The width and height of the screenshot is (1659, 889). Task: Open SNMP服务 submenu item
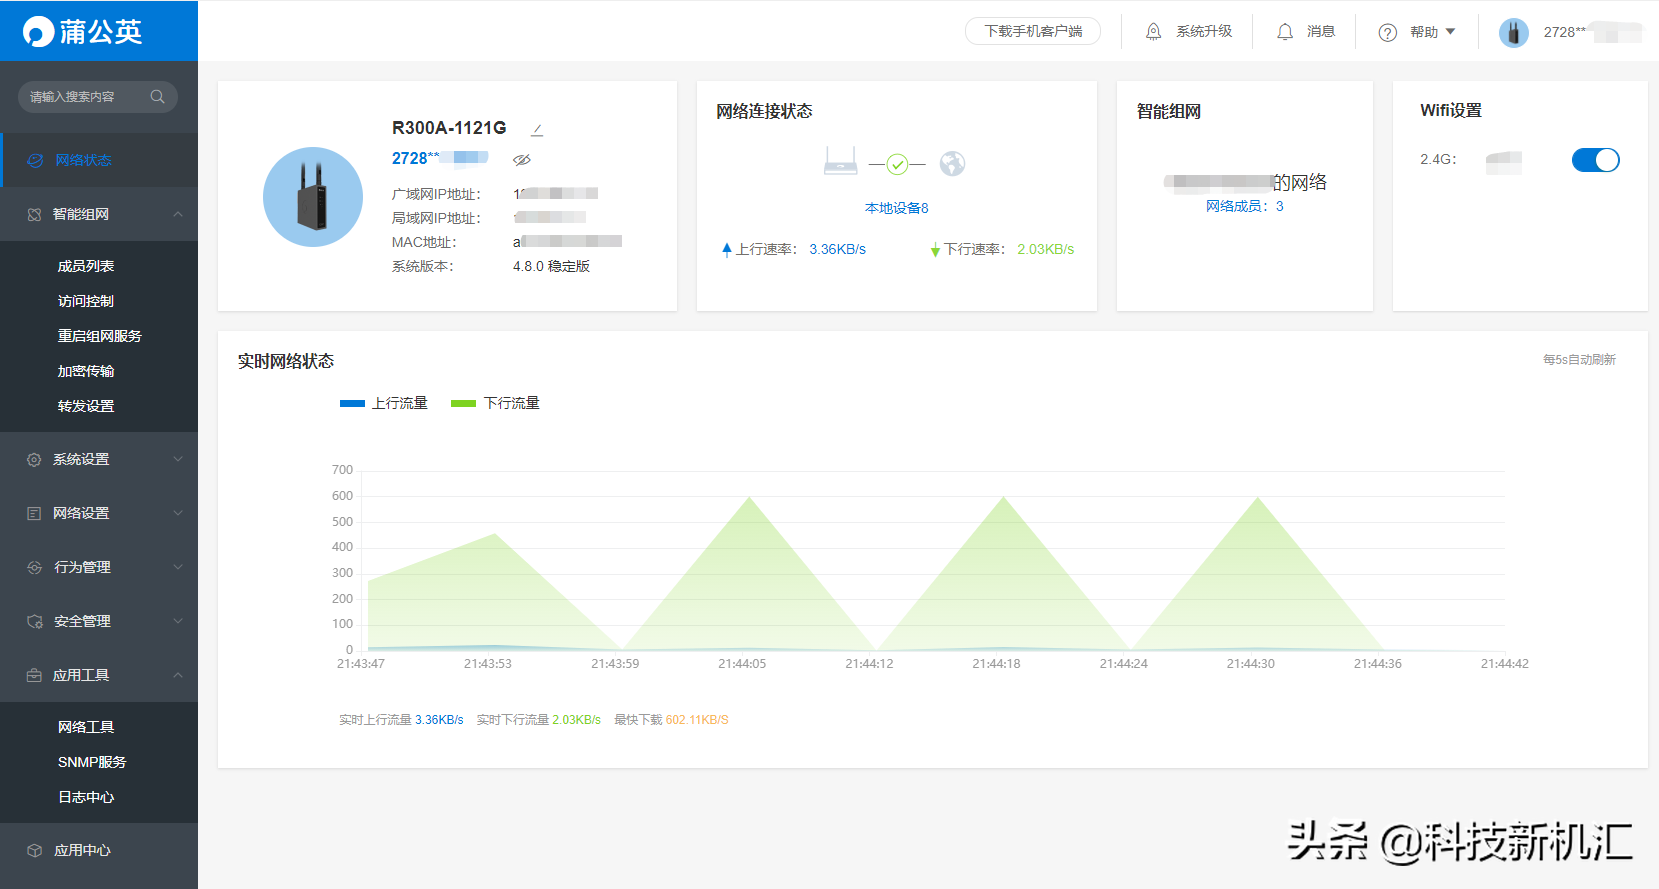tap(92, 762)
